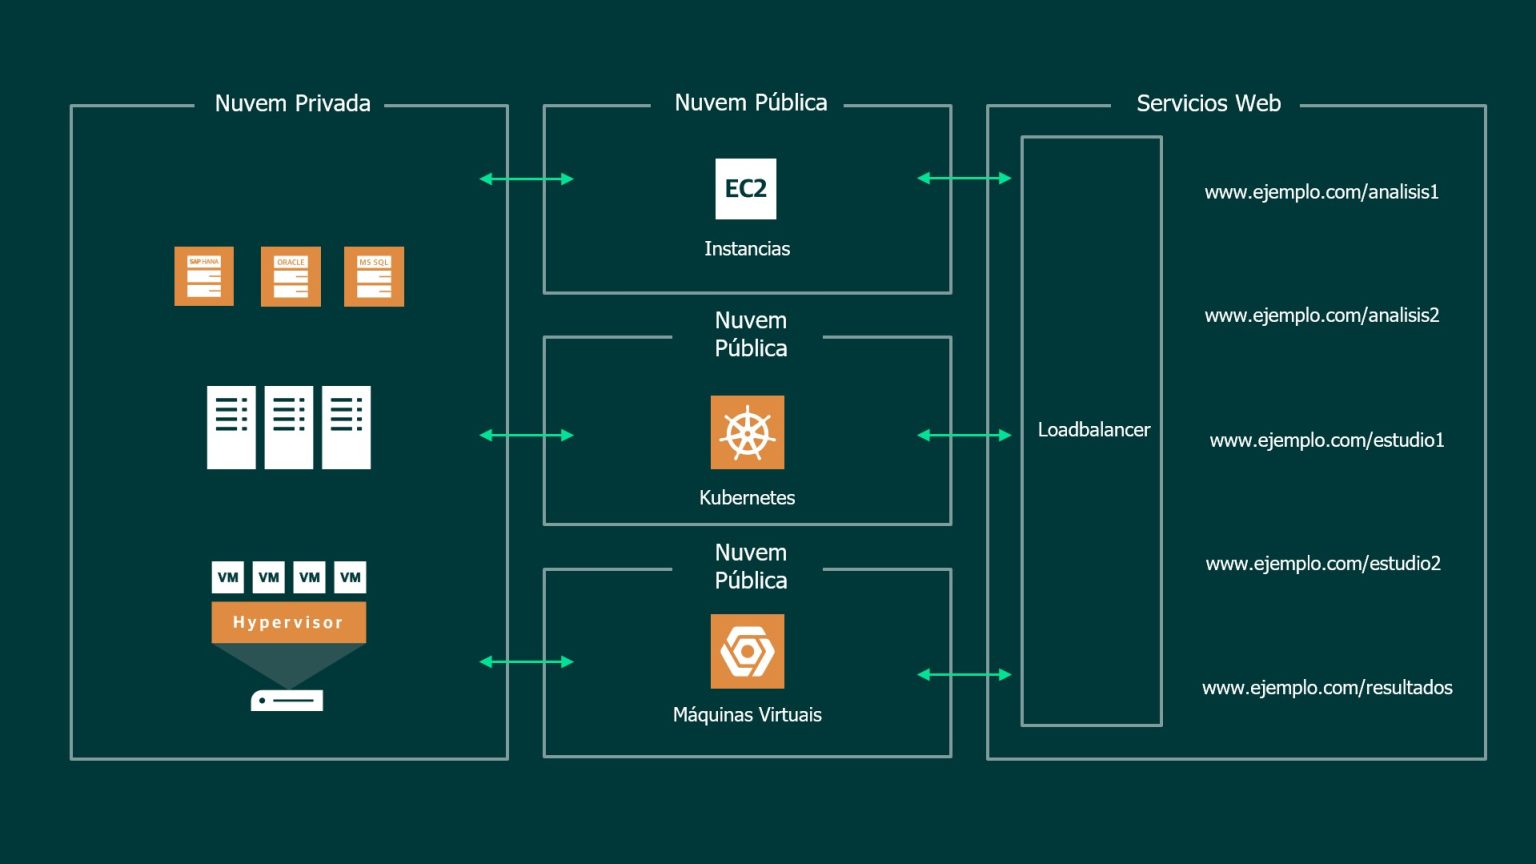Click the SAP HANA database icon
This screenshot has height=864, width=1536.
(204, 276)
